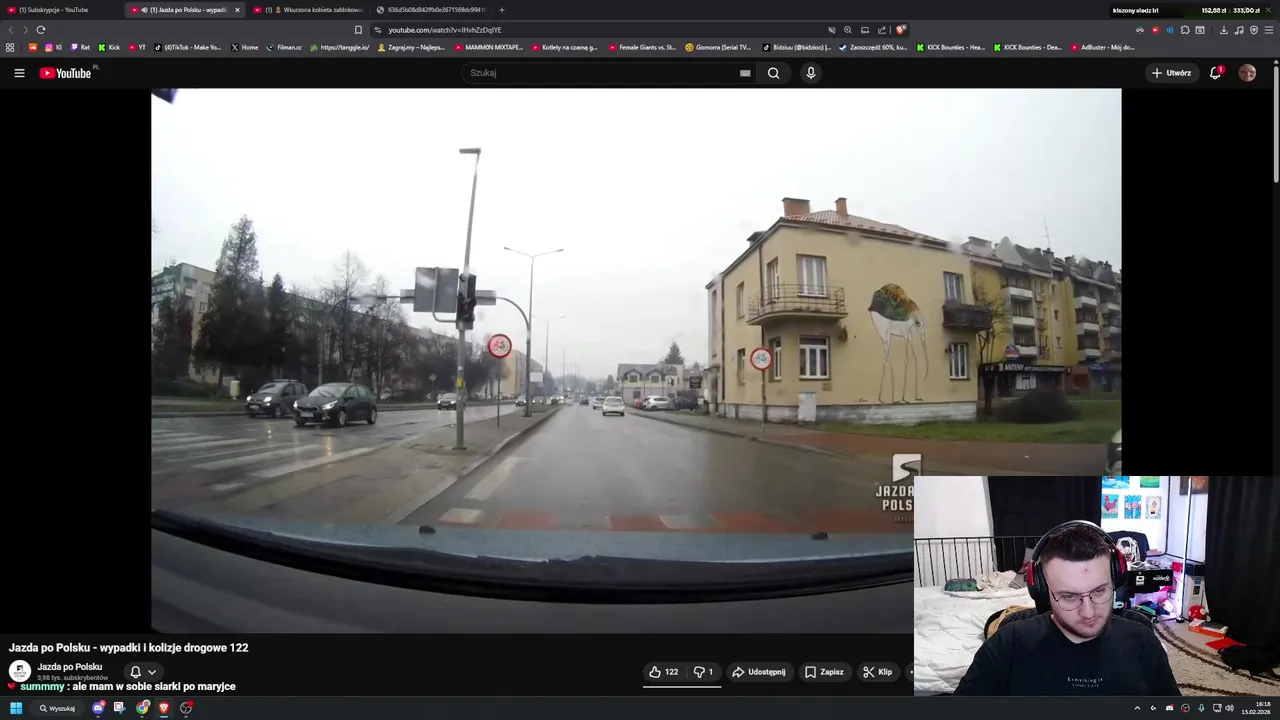
Task: Bookmark this page with the bookmark icon
Action: pyautogui.click(x=358, y=30)
